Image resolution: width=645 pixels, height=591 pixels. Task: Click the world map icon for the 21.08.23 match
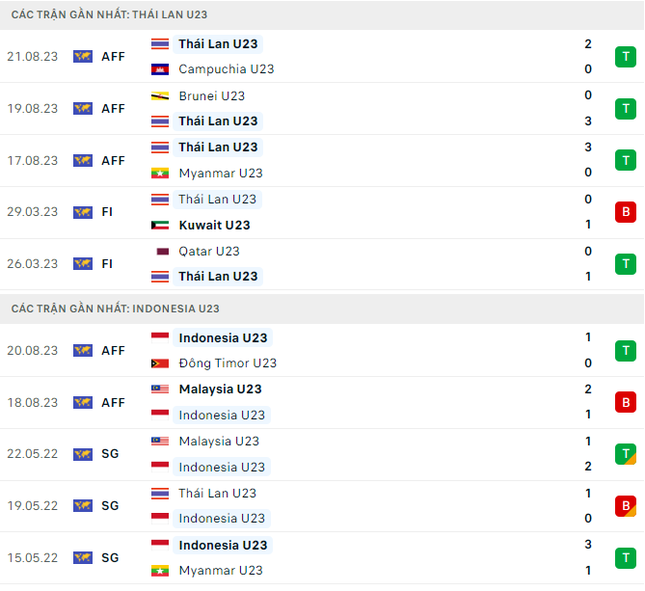point(83,56)
